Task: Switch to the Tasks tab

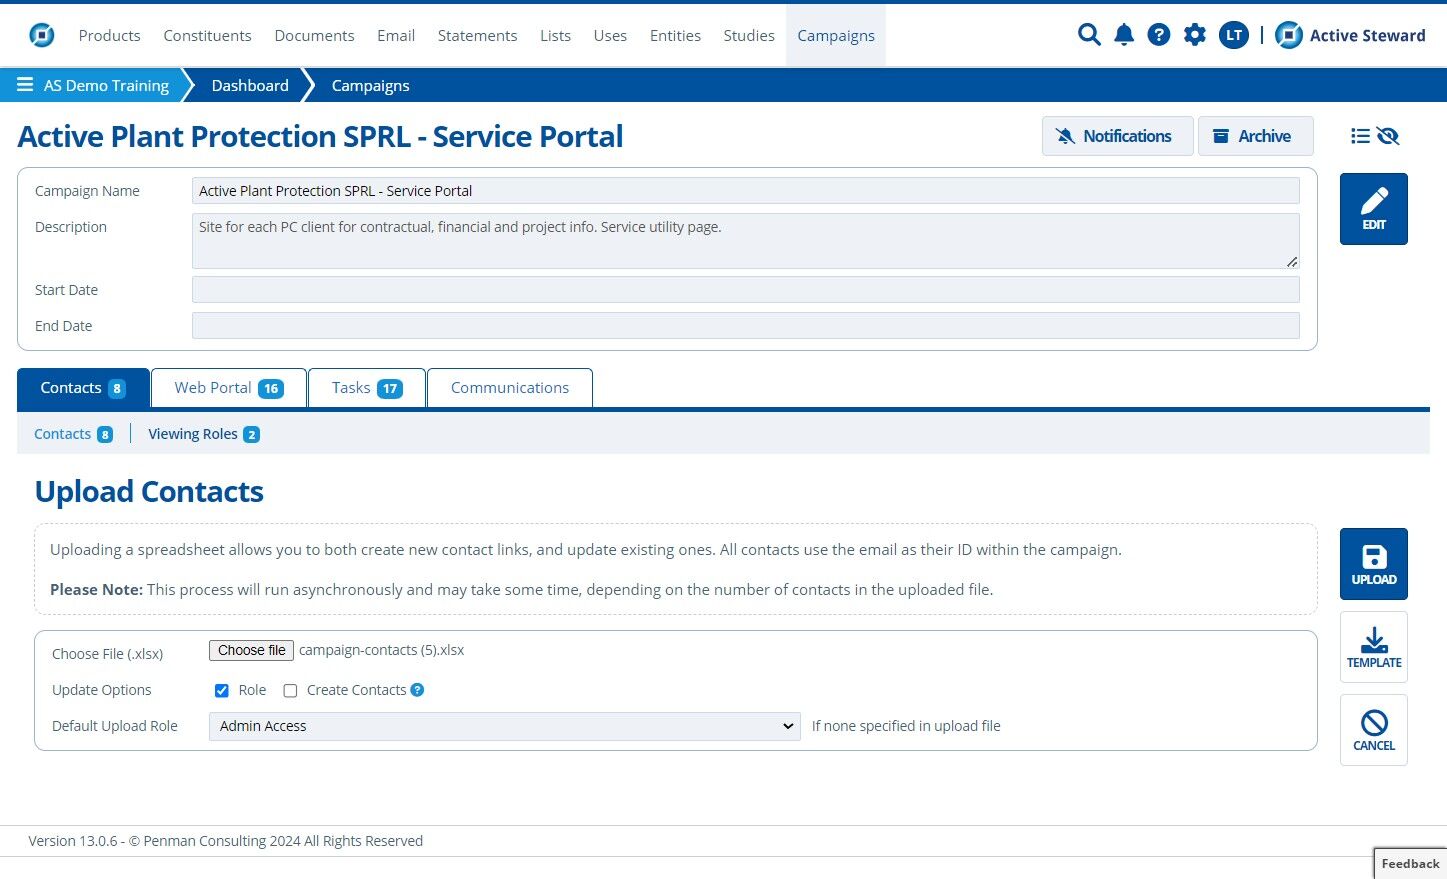Action: [x=367, y=388]
